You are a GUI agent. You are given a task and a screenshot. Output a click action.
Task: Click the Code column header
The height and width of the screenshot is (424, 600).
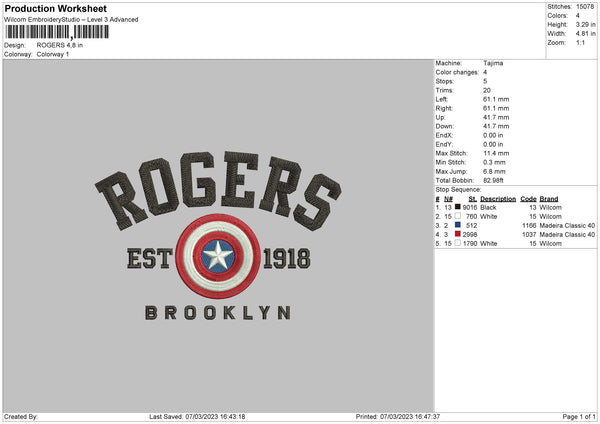pos(528,199)
